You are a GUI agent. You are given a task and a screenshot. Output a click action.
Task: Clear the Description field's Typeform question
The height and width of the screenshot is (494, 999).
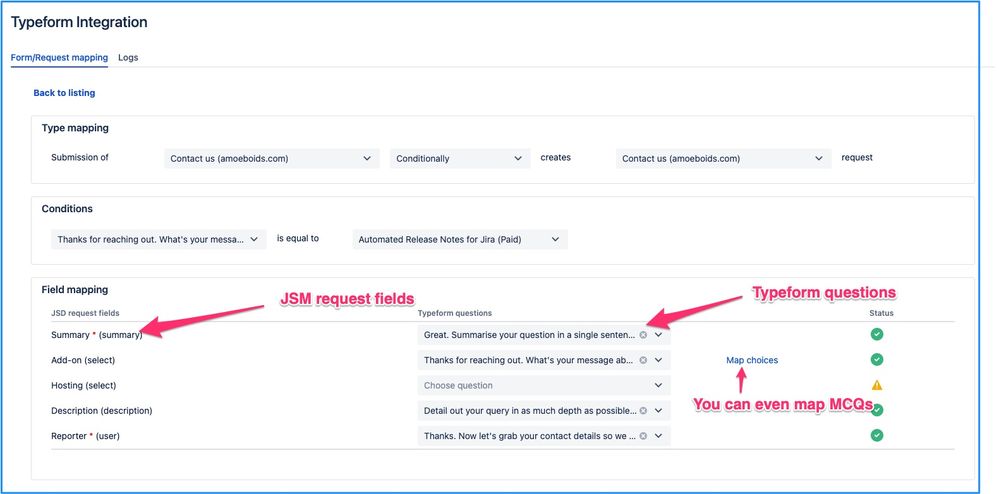pos(643,411)
